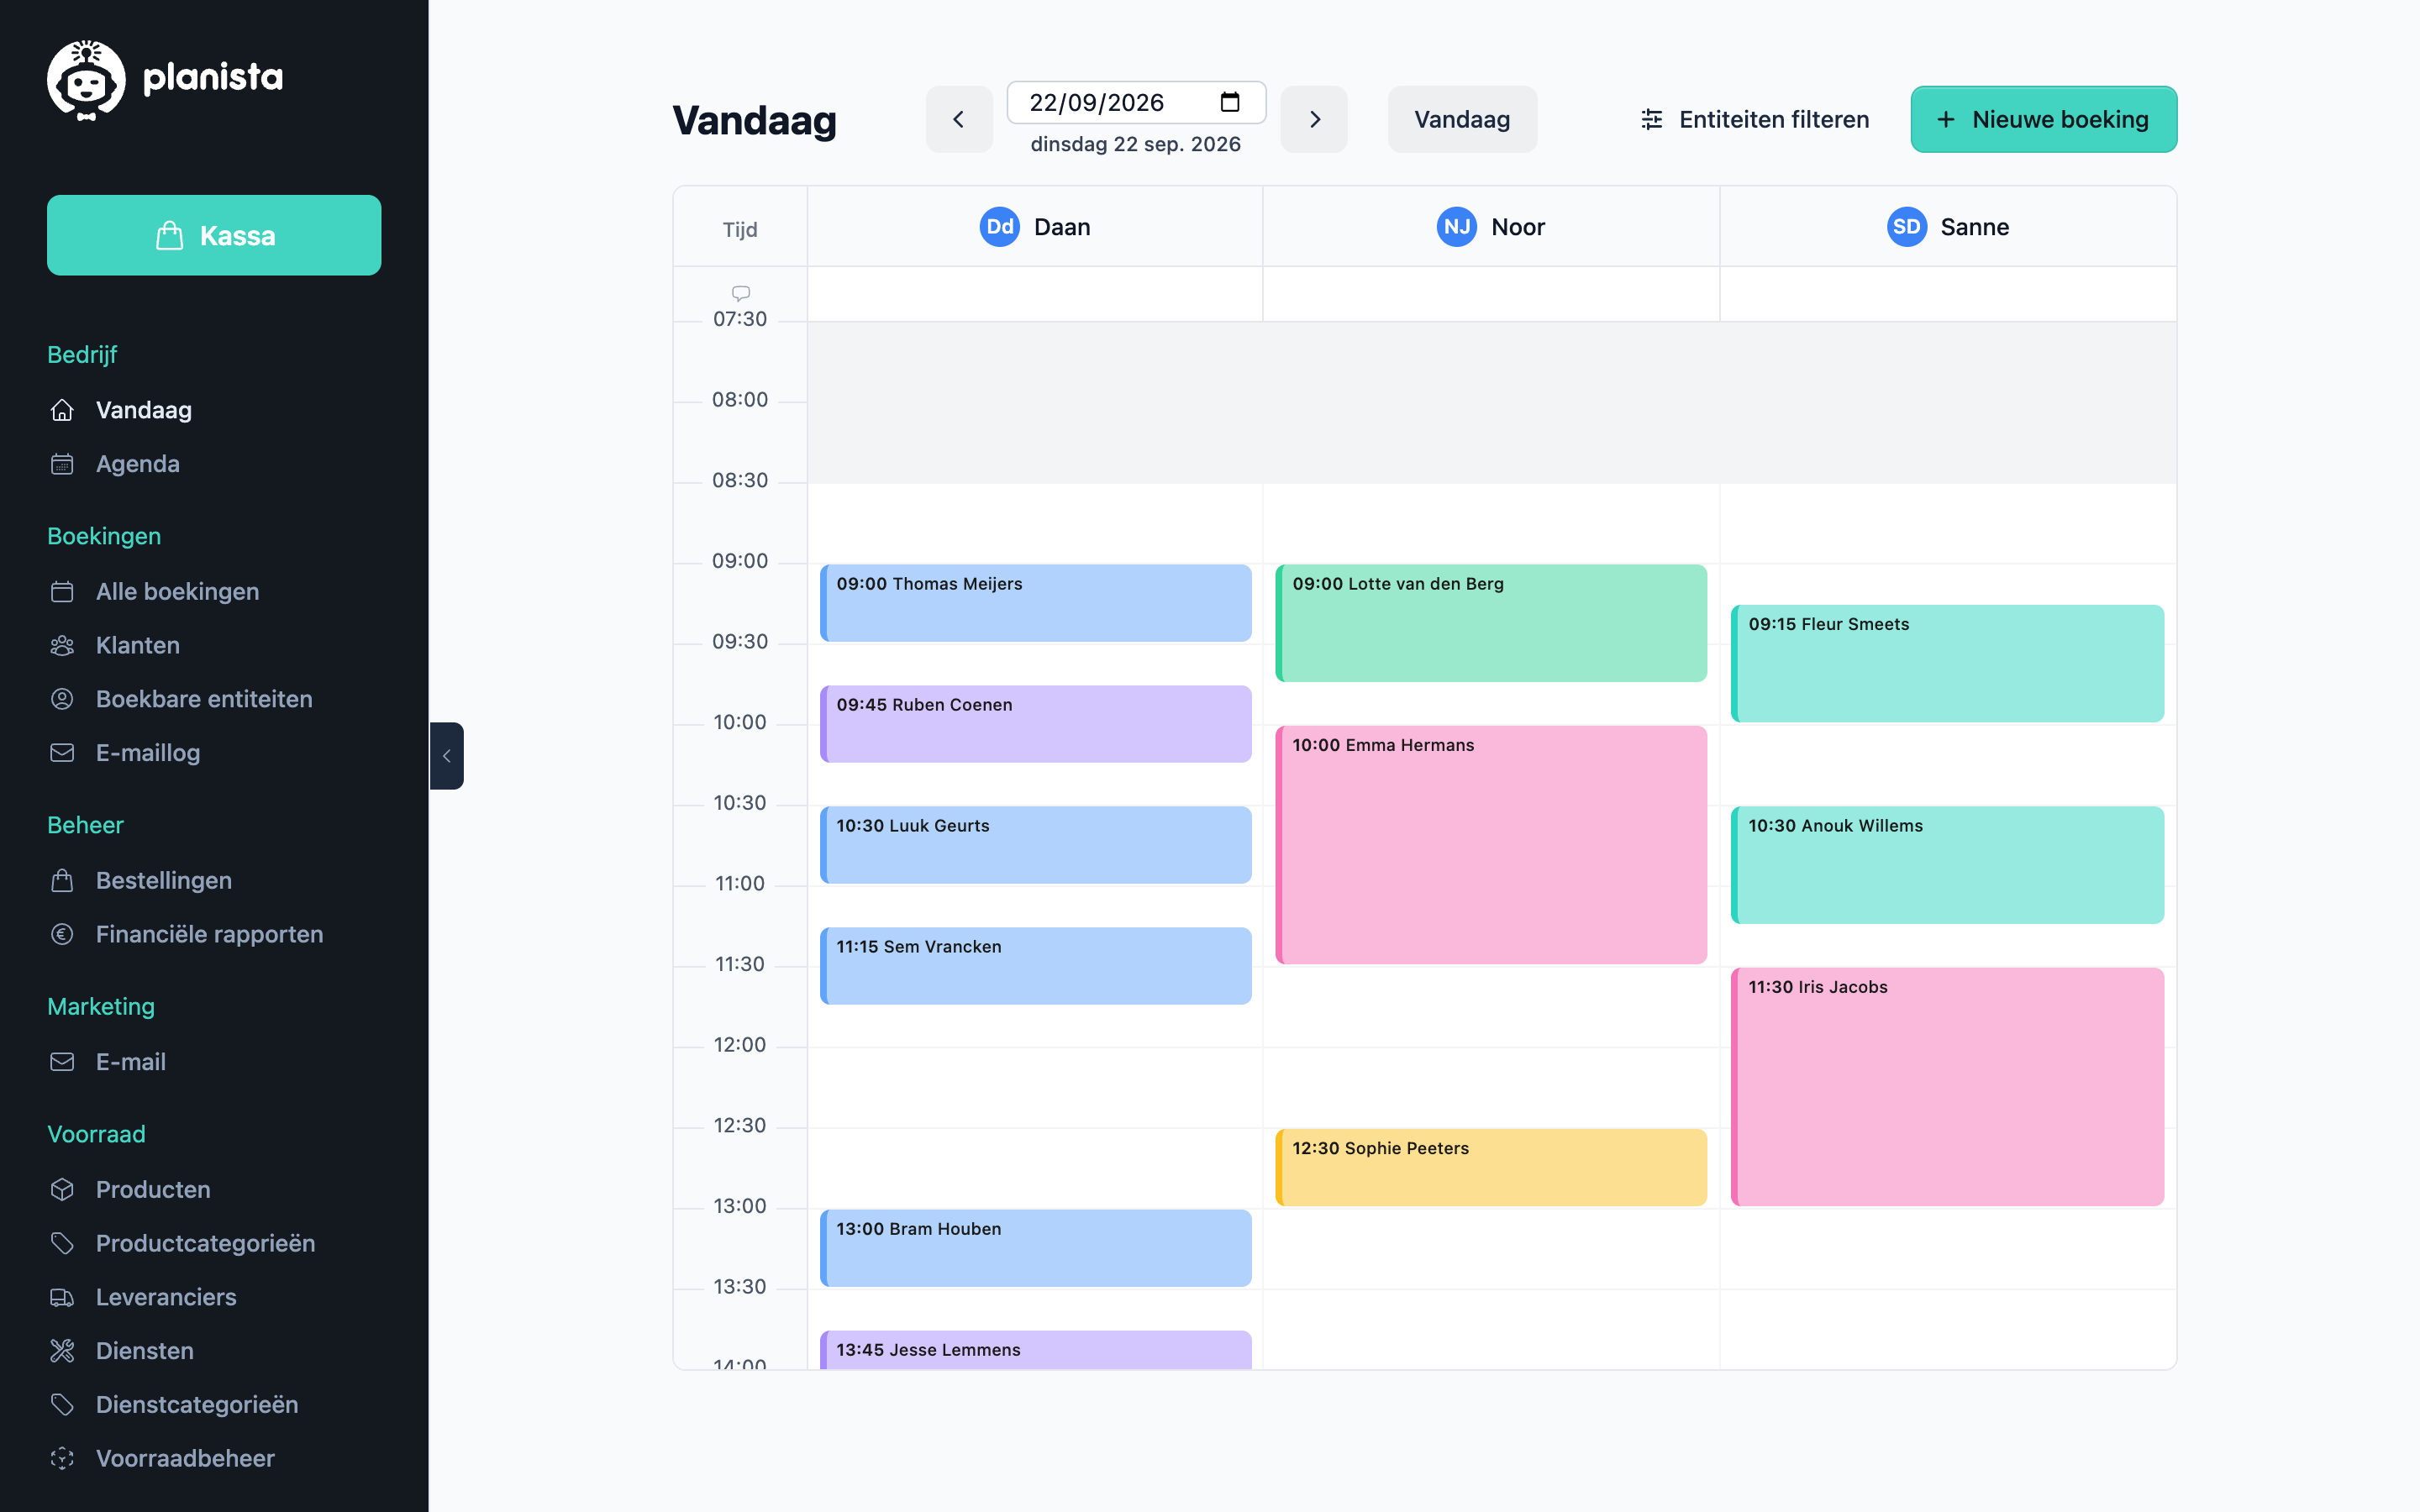The width and height of the screenshot is (2420, 1512).
Task: Open the calendar date picker icon
Action: [x=1230, y=102]
